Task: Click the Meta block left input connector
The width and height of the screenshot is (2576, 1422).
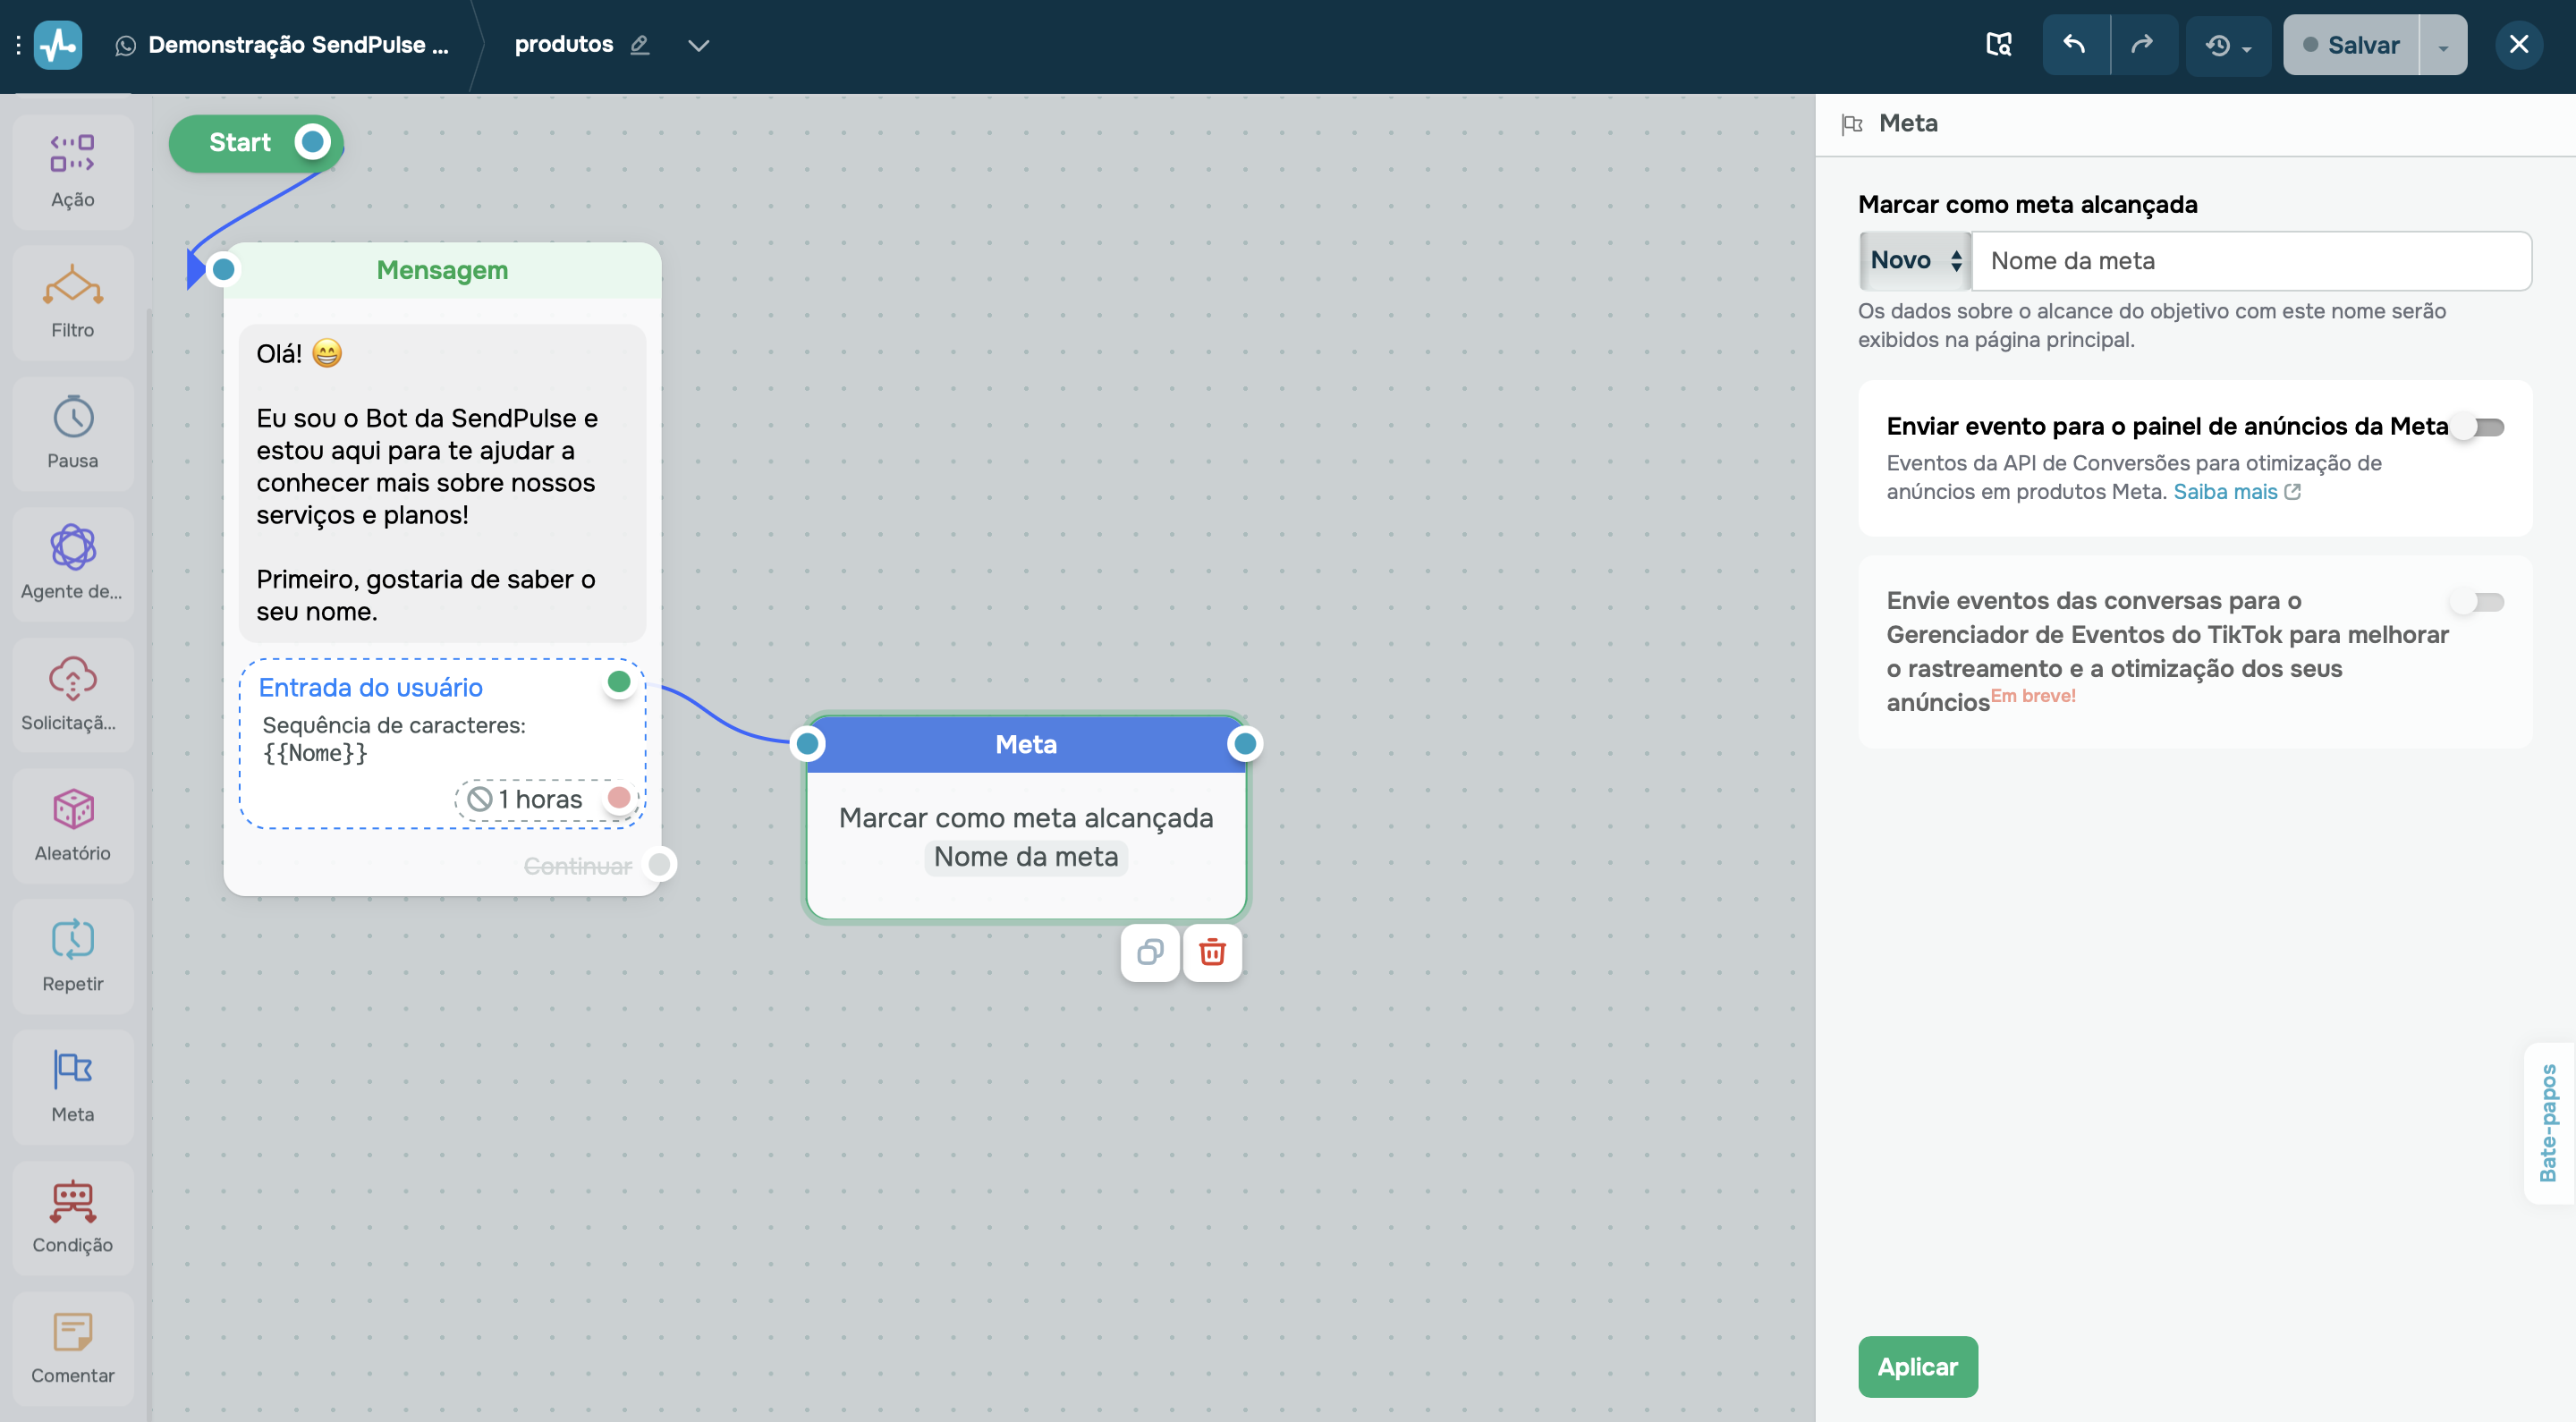Action: (x=807, y=743)
